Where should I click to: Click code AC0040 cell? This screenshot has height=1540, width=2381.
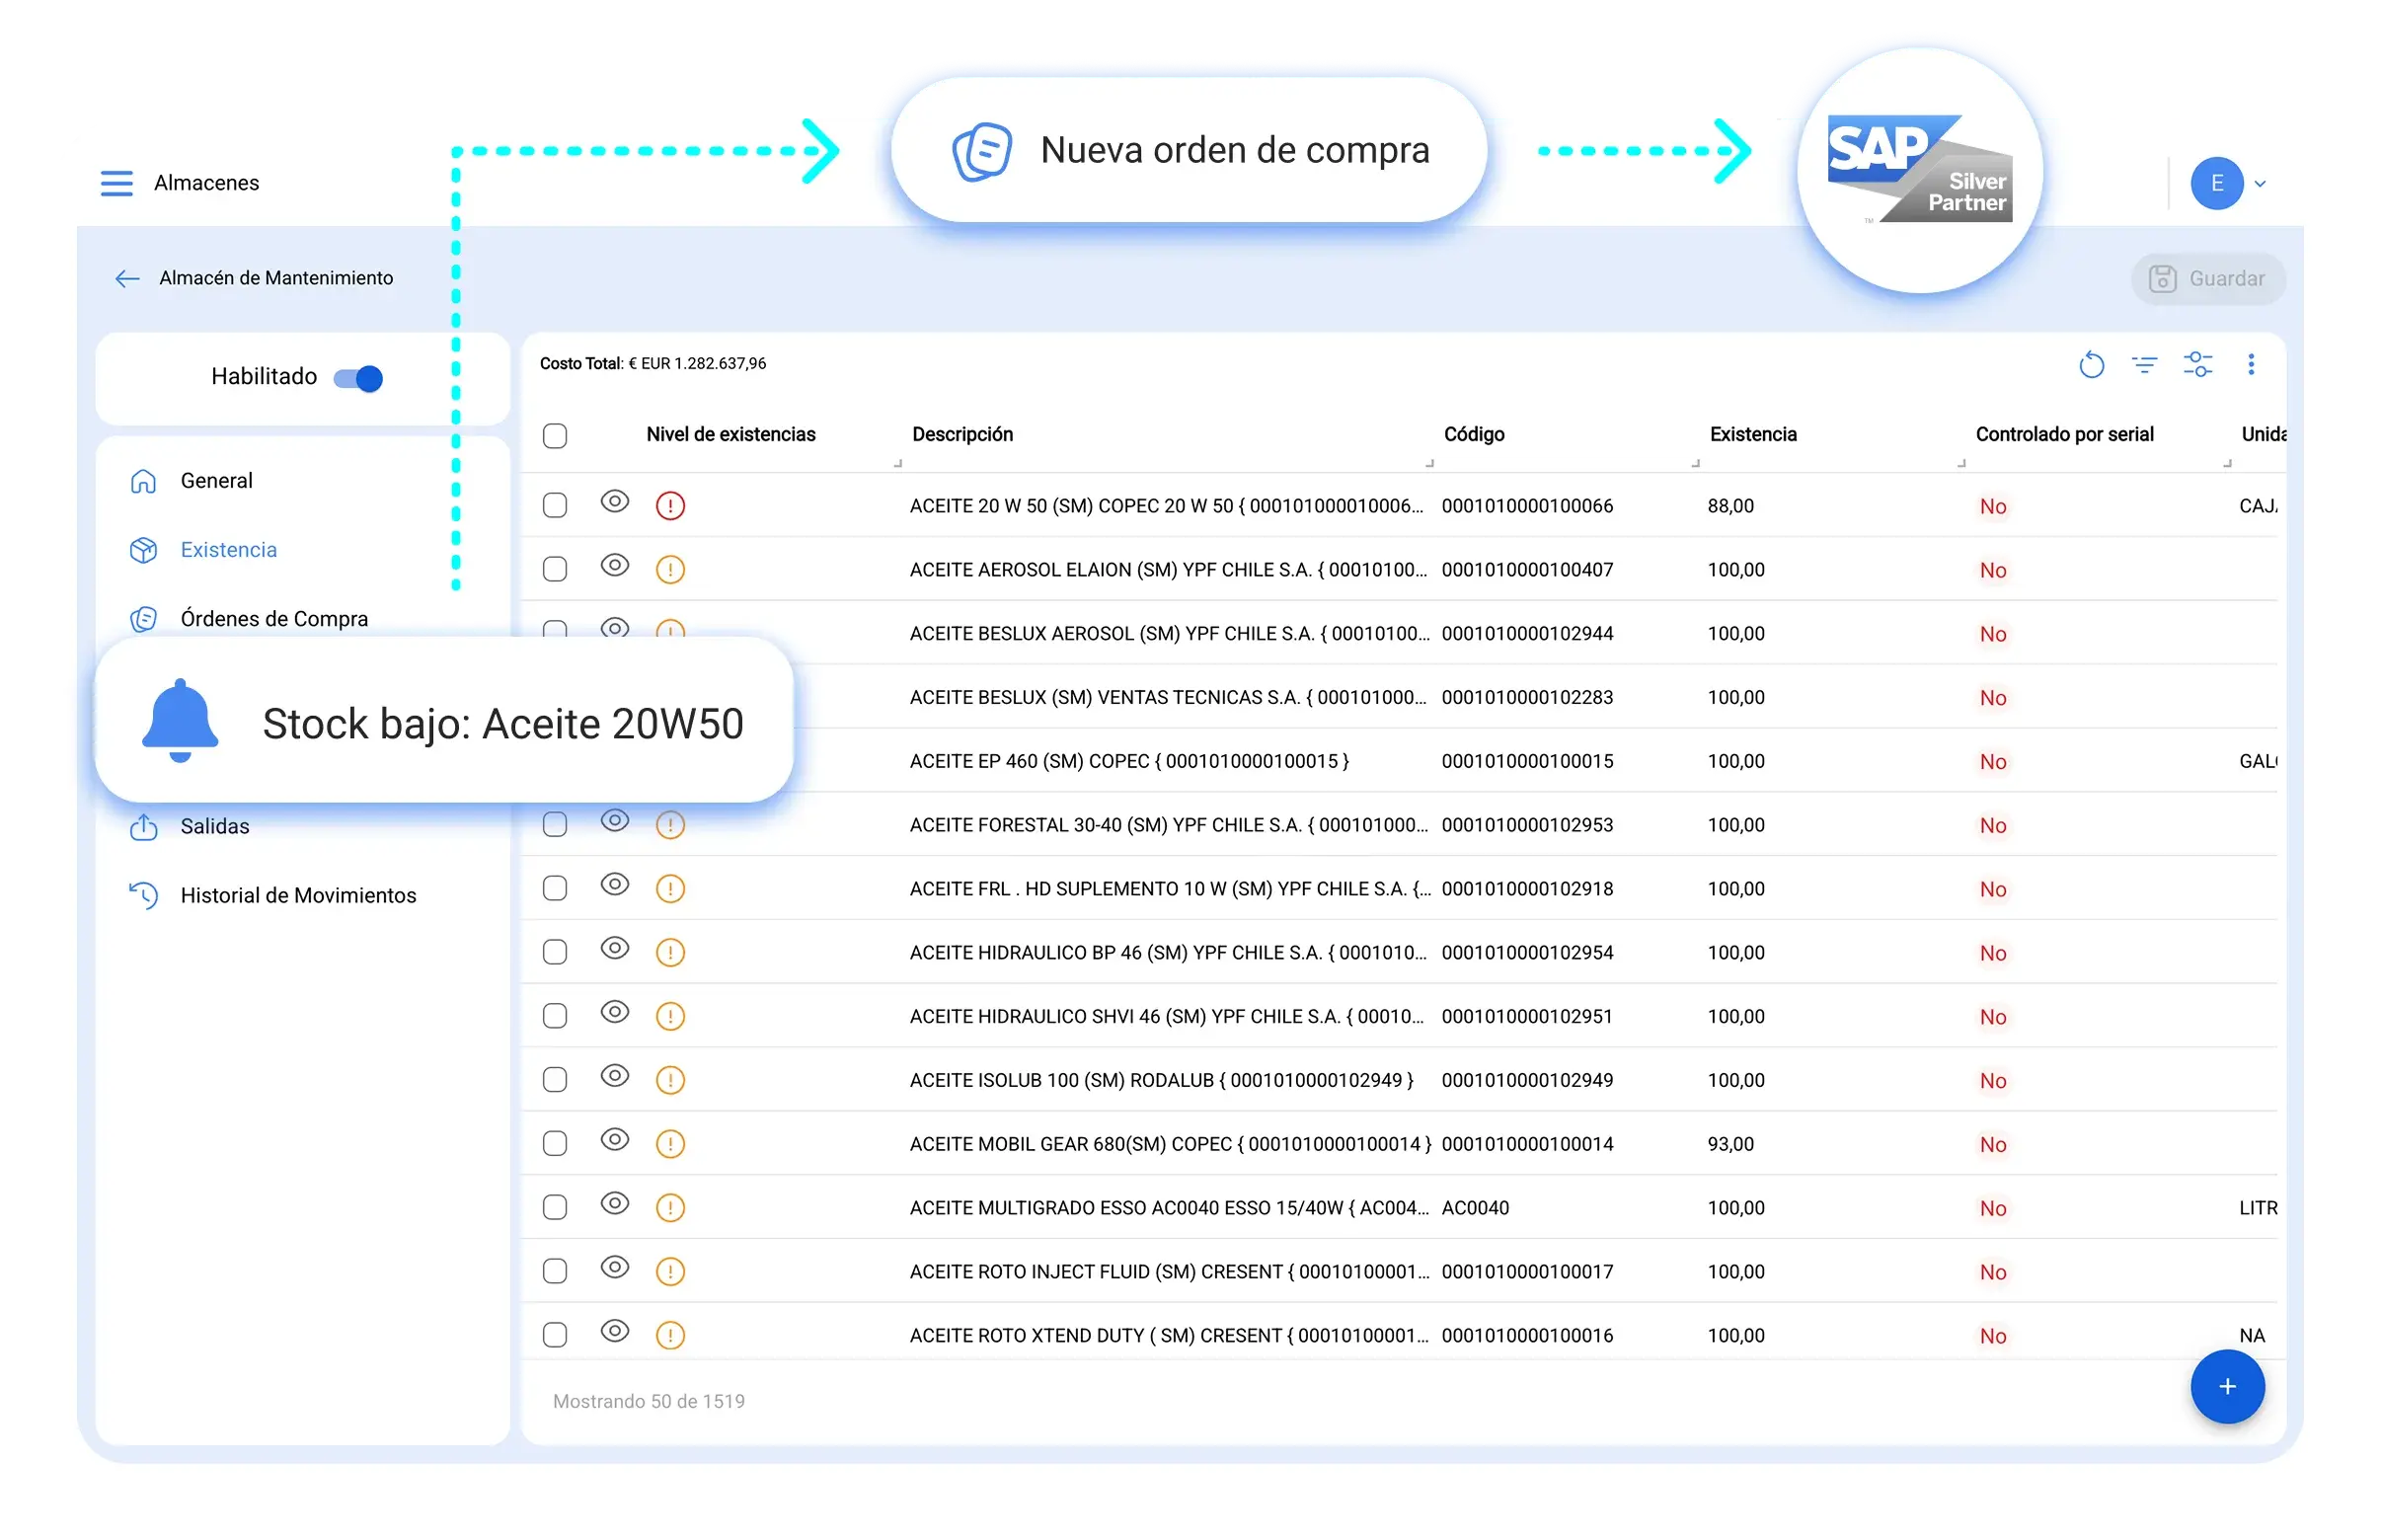tap(1474, 1208)
